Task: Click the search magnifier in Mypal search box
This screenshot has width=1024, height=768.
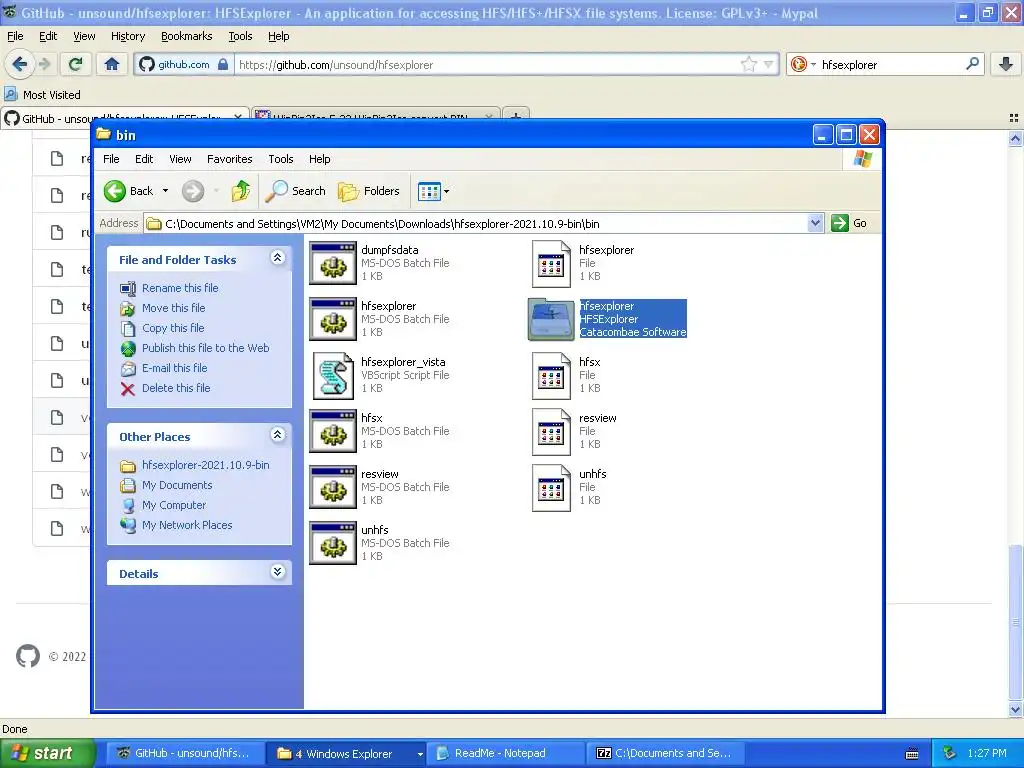Action: point(972,64)
